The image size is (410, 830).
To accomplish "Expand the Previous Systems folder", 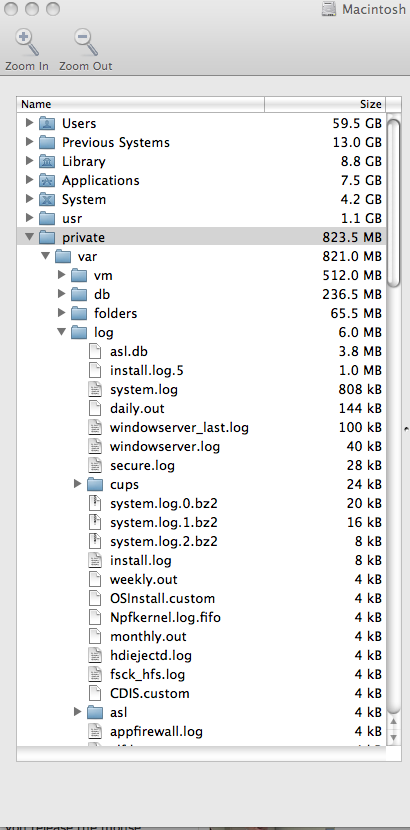I will (x=30, y=142).
